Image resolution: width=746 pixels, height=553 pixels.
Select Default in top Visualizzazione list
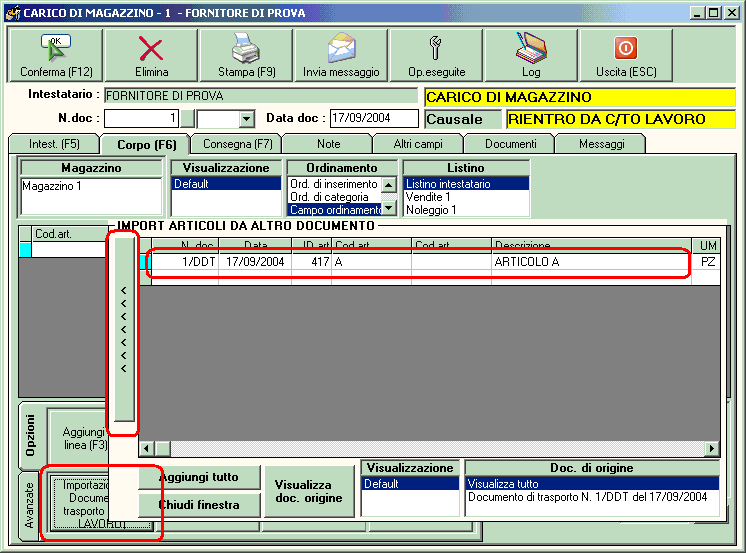[x=226, y=184]
